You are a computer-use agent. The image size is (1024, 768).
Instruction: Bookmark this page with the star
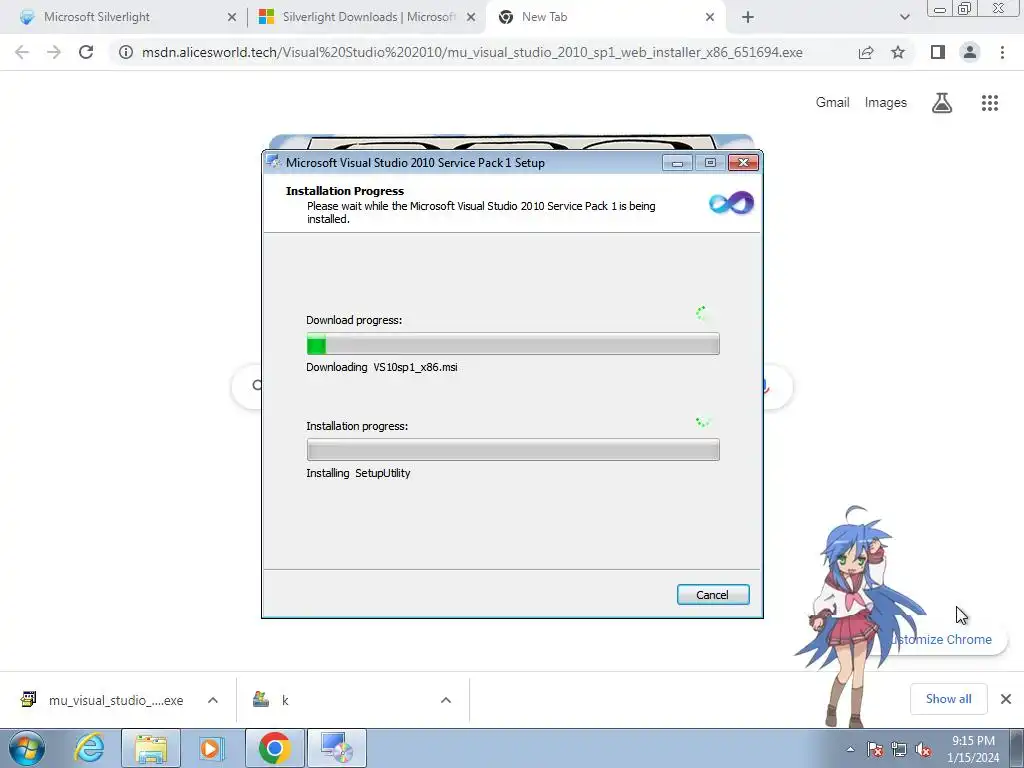coord(898,52)
